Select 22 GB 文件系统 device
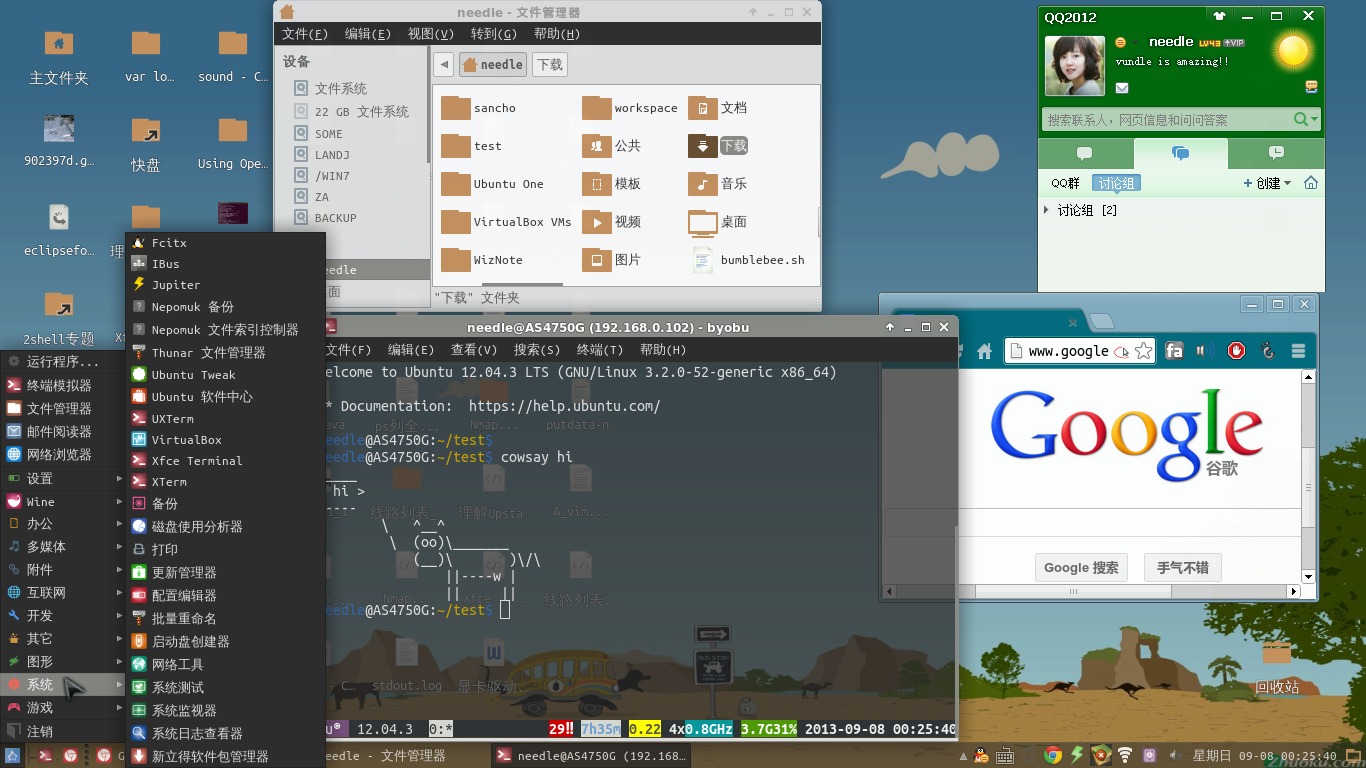The width and height of the screenshot is (1366, 768). point(351,111)
